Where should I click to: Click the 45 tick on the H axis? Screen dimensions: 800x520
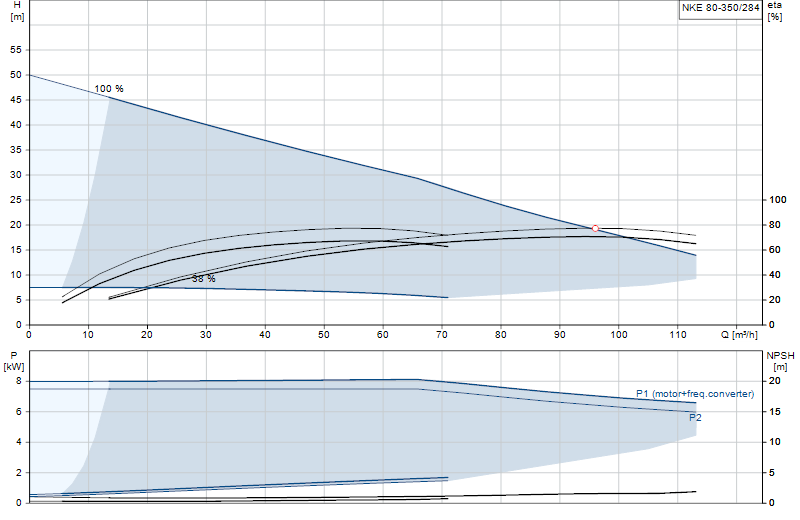coord(16,100)
